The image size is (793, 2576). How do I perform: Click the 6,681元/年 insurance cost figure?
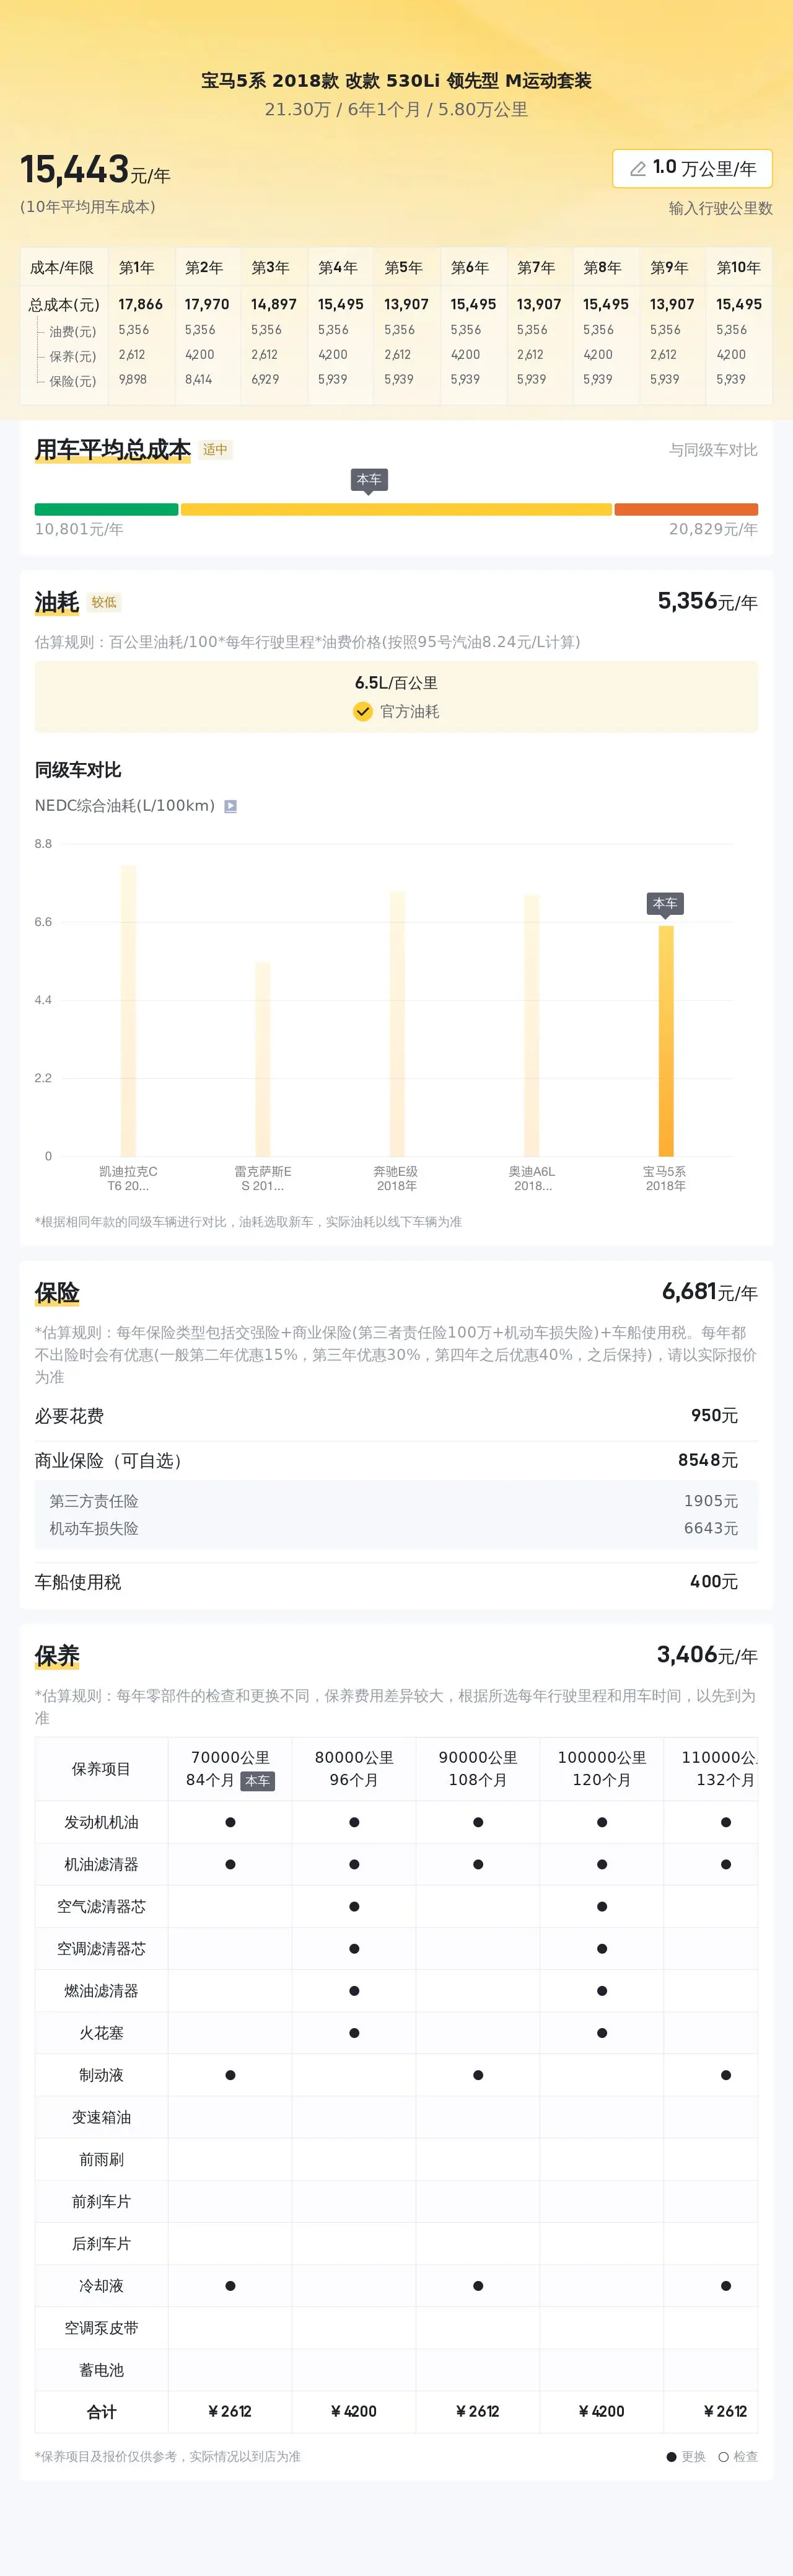[710, 1292]
